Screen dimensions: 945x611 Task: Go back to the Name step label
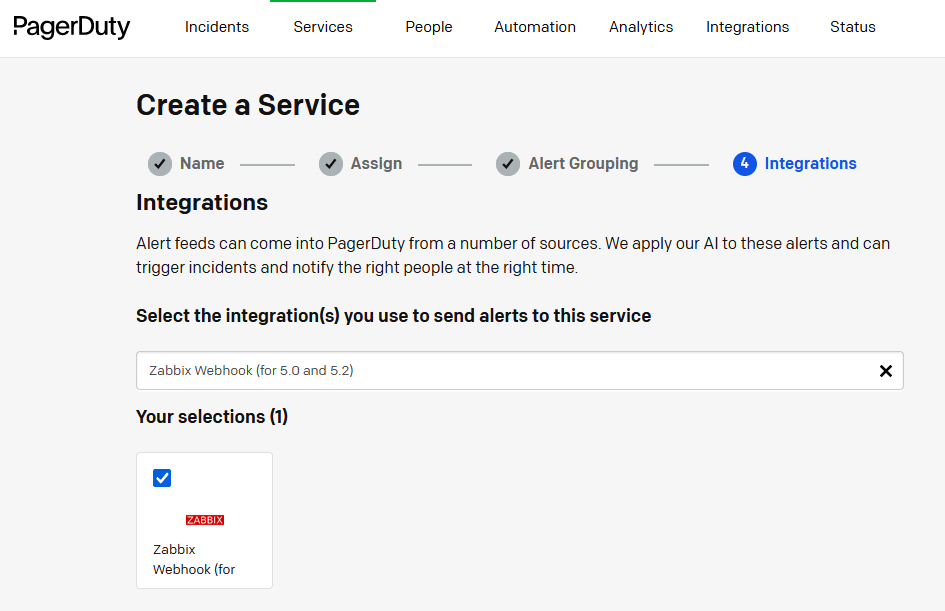[x=202, y=164]
